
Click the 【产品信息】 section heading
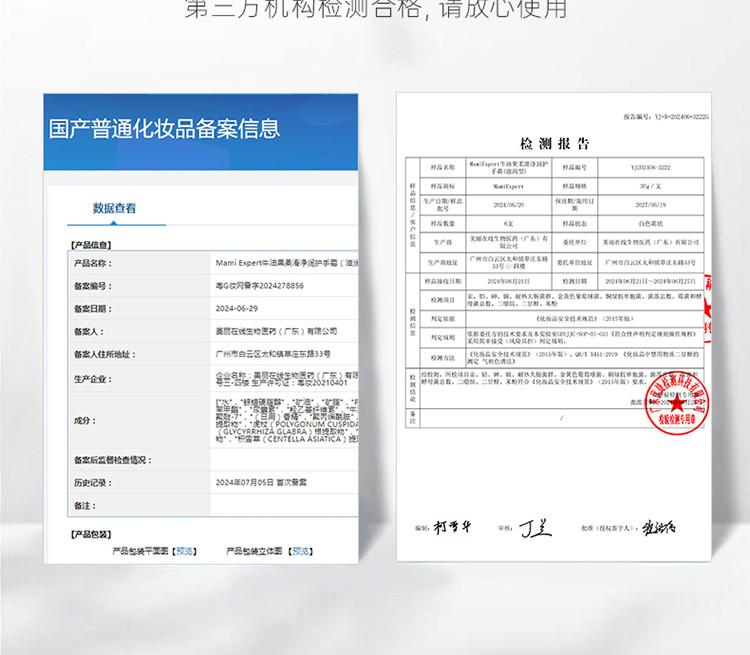click(x=91, y=245)
